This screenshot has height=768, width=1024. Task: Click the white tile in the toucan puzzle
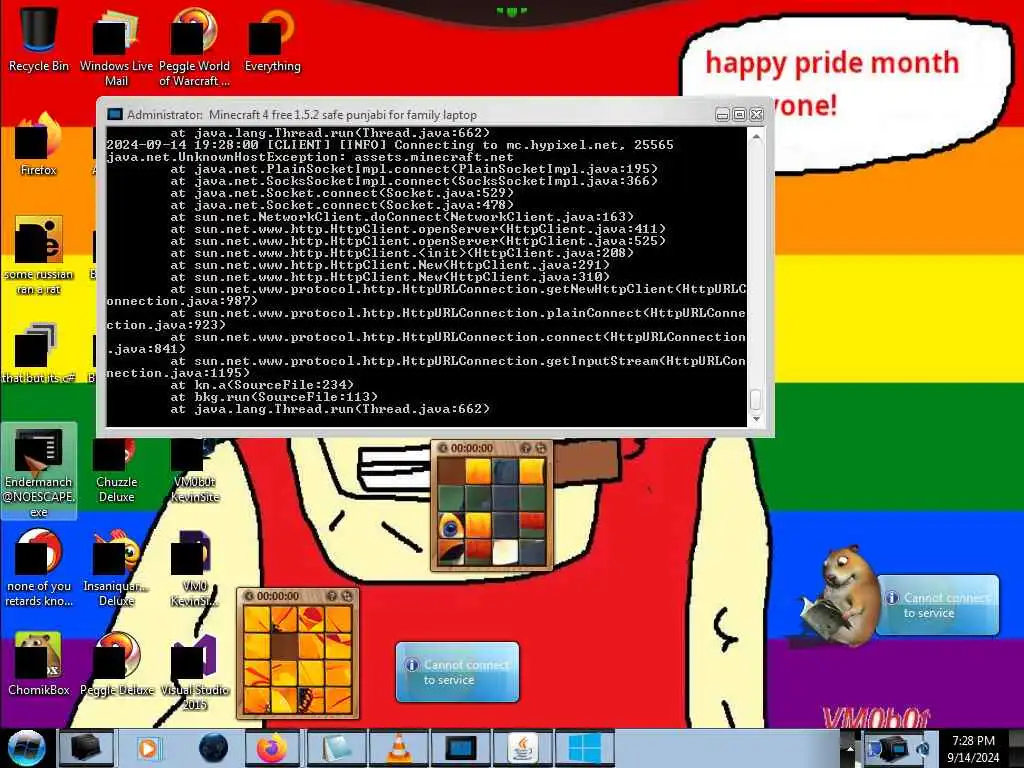tap(505, 552)
